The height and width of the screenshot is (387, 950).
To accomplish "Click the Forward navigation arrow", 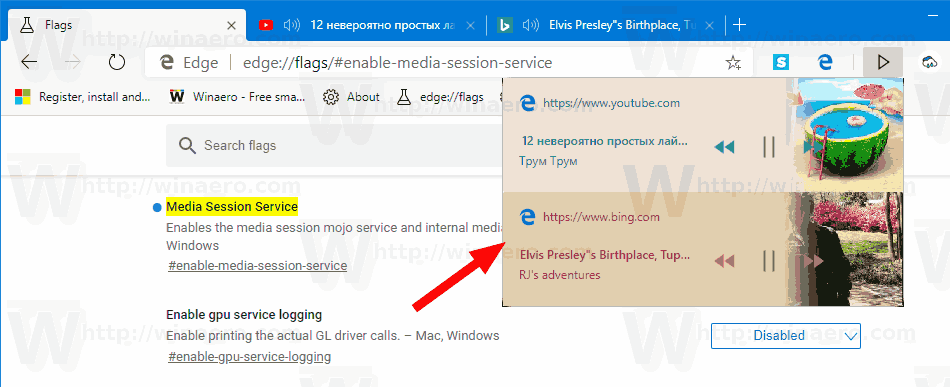I will pyautogui.click(x=73, y=62).
